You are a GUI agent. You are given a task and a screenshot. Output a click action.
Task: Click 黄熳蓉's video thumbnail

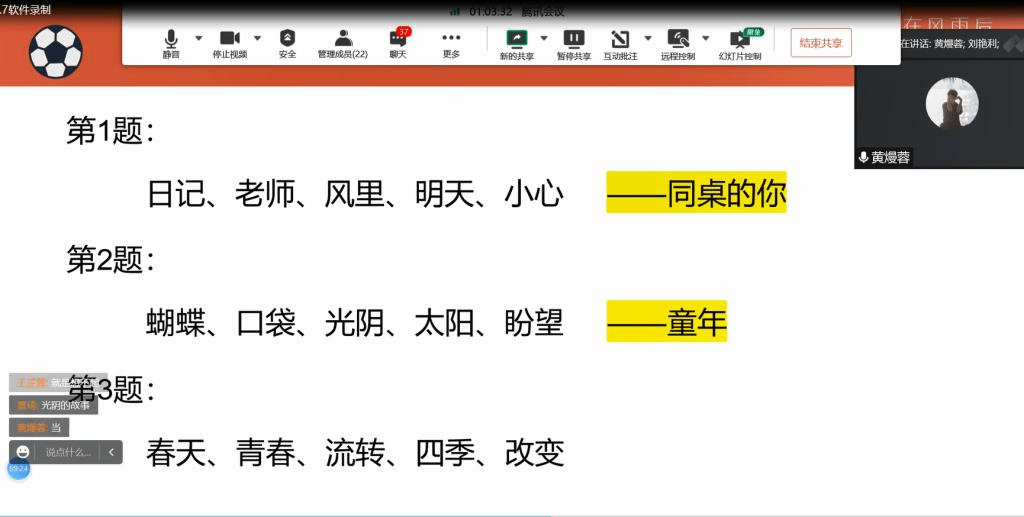[x=938, y=108]
